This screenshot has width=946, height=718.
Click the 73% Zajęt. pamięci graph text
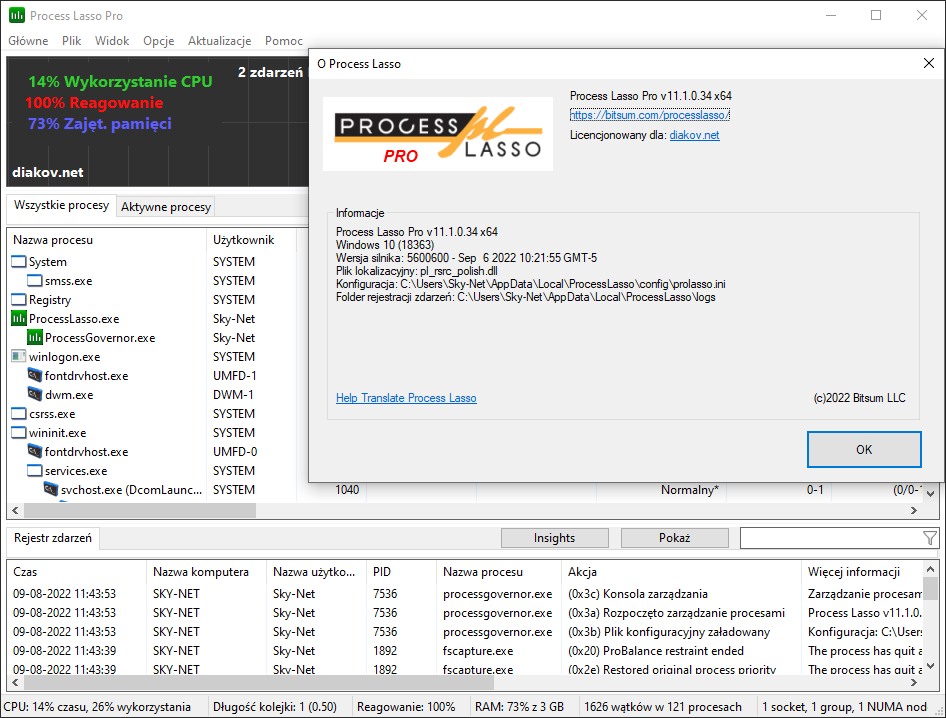pos(100,124)
